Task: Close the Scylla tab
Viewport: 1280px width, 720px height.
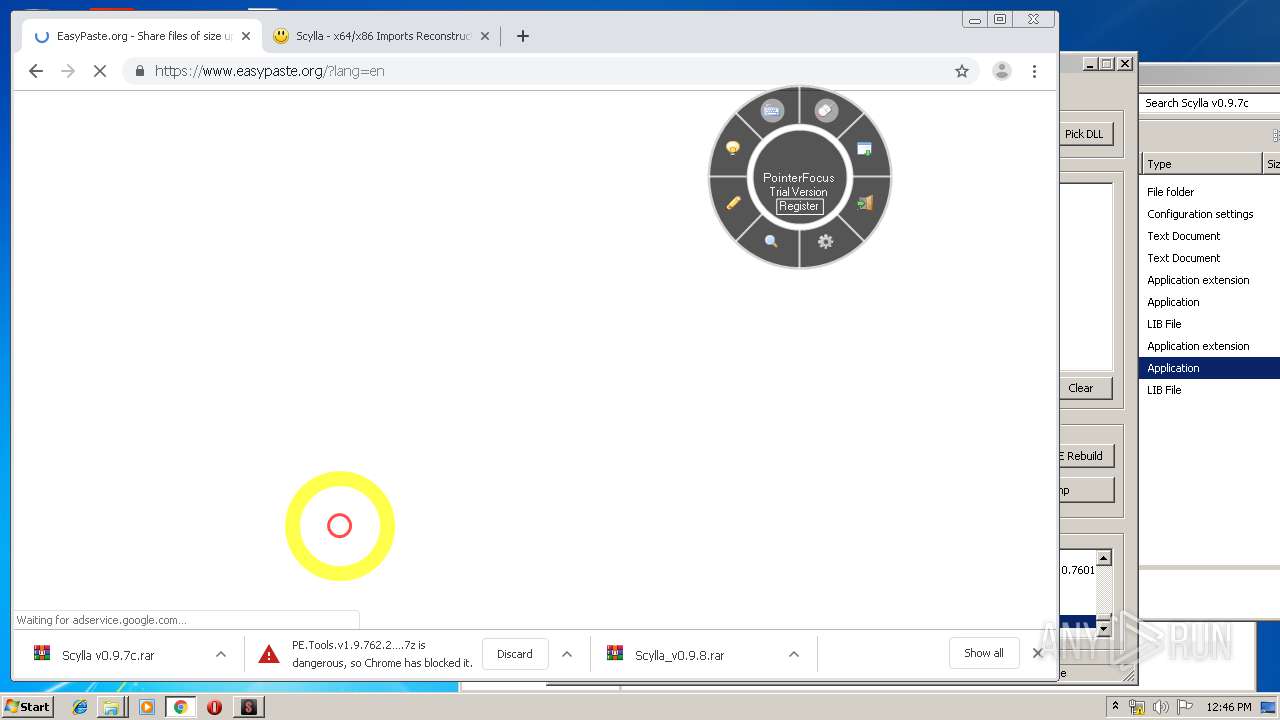Action: pos(485,36)
